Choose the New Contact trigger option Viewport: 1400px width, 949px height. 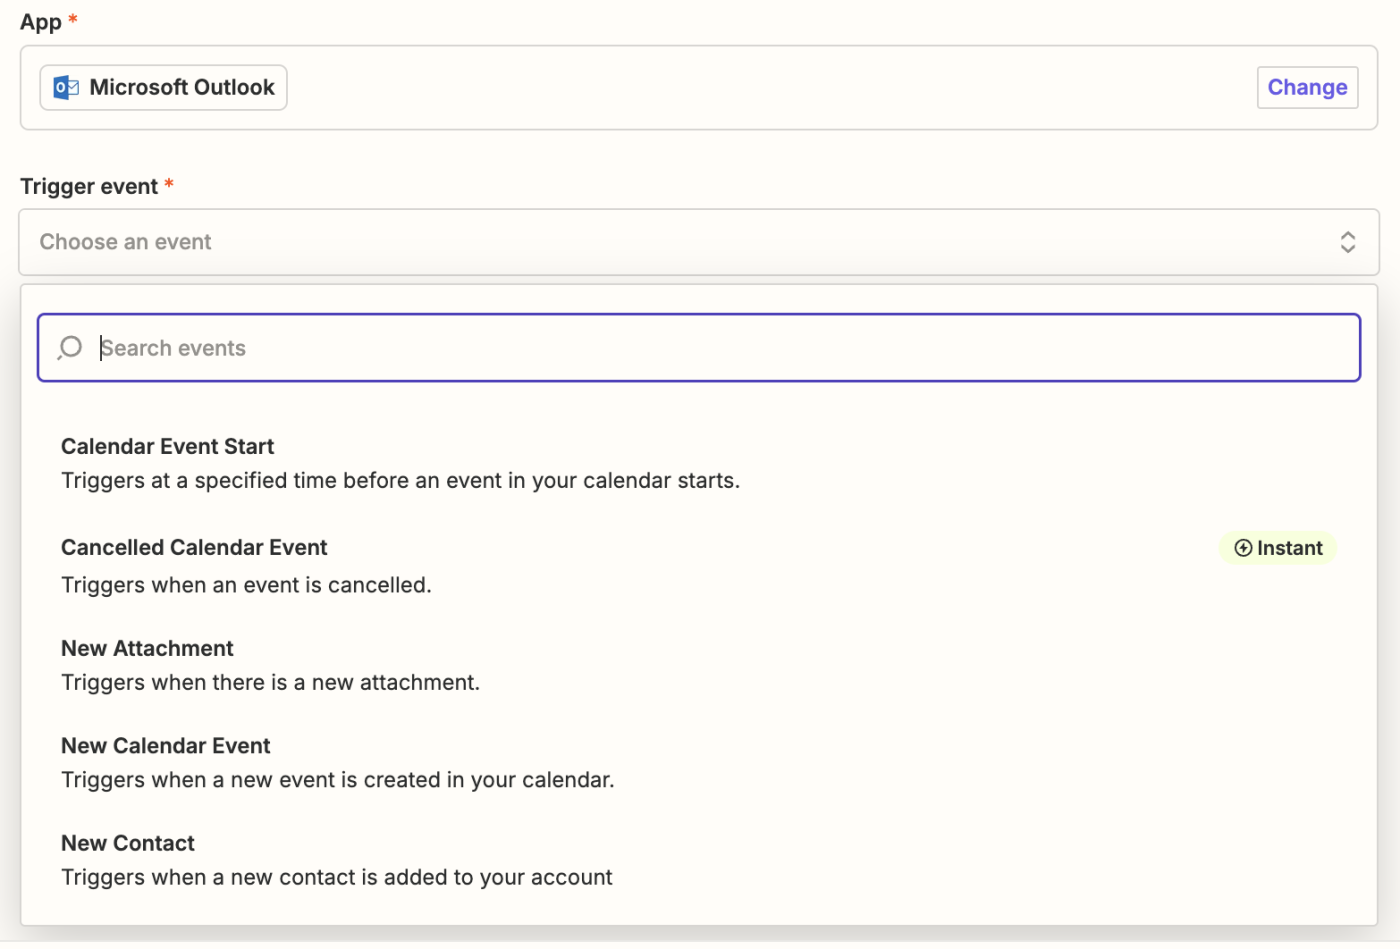coord(128,843)
